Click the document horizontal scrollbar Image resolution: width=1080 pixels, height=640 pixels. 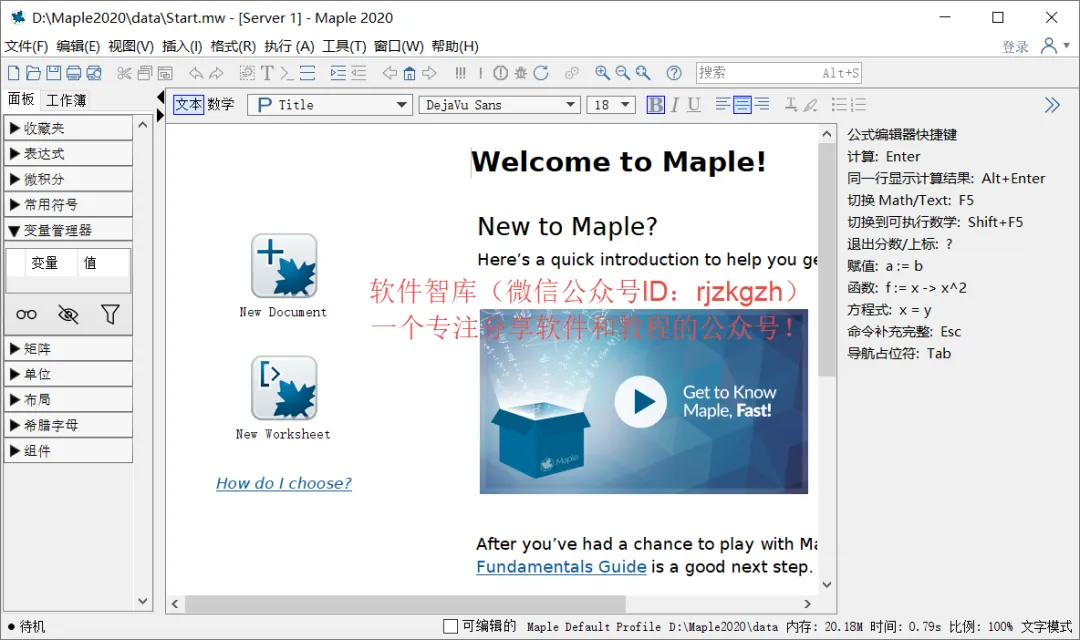tap(406, 604)
